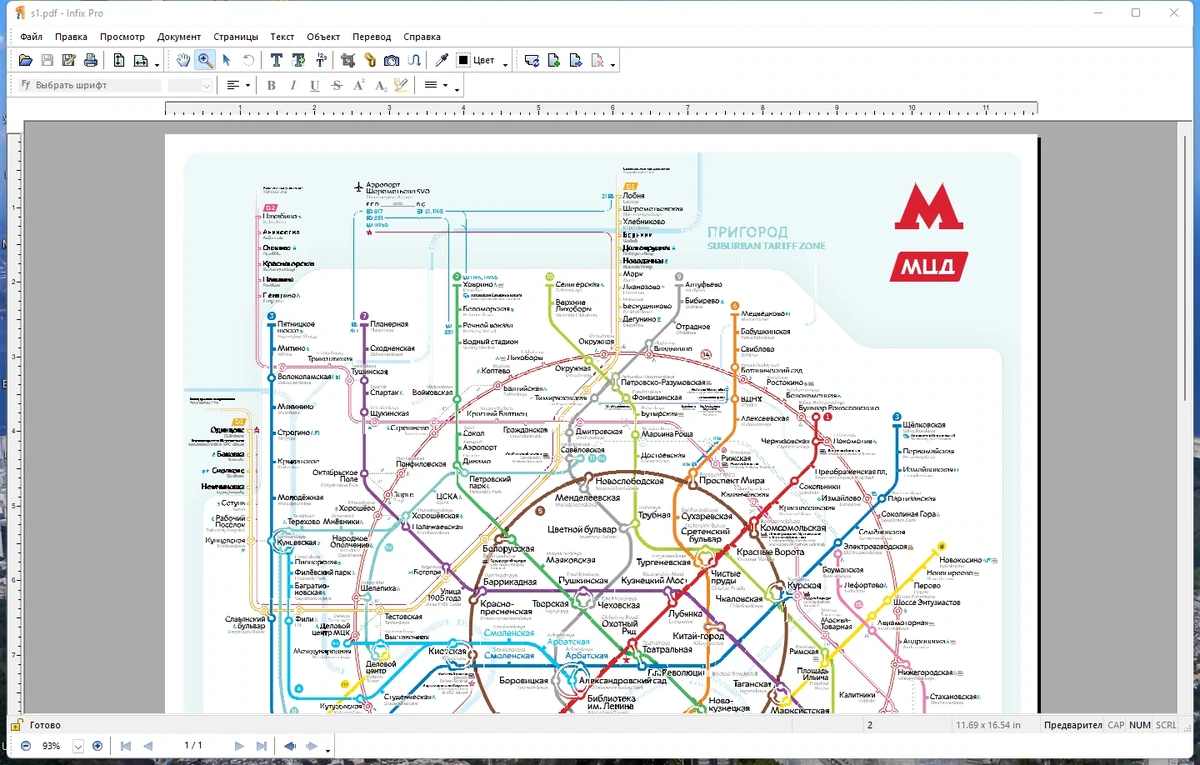Click the document security lock icon
Image resolution: width=1200 pixels, height=765 pixels.
(17, 725)
